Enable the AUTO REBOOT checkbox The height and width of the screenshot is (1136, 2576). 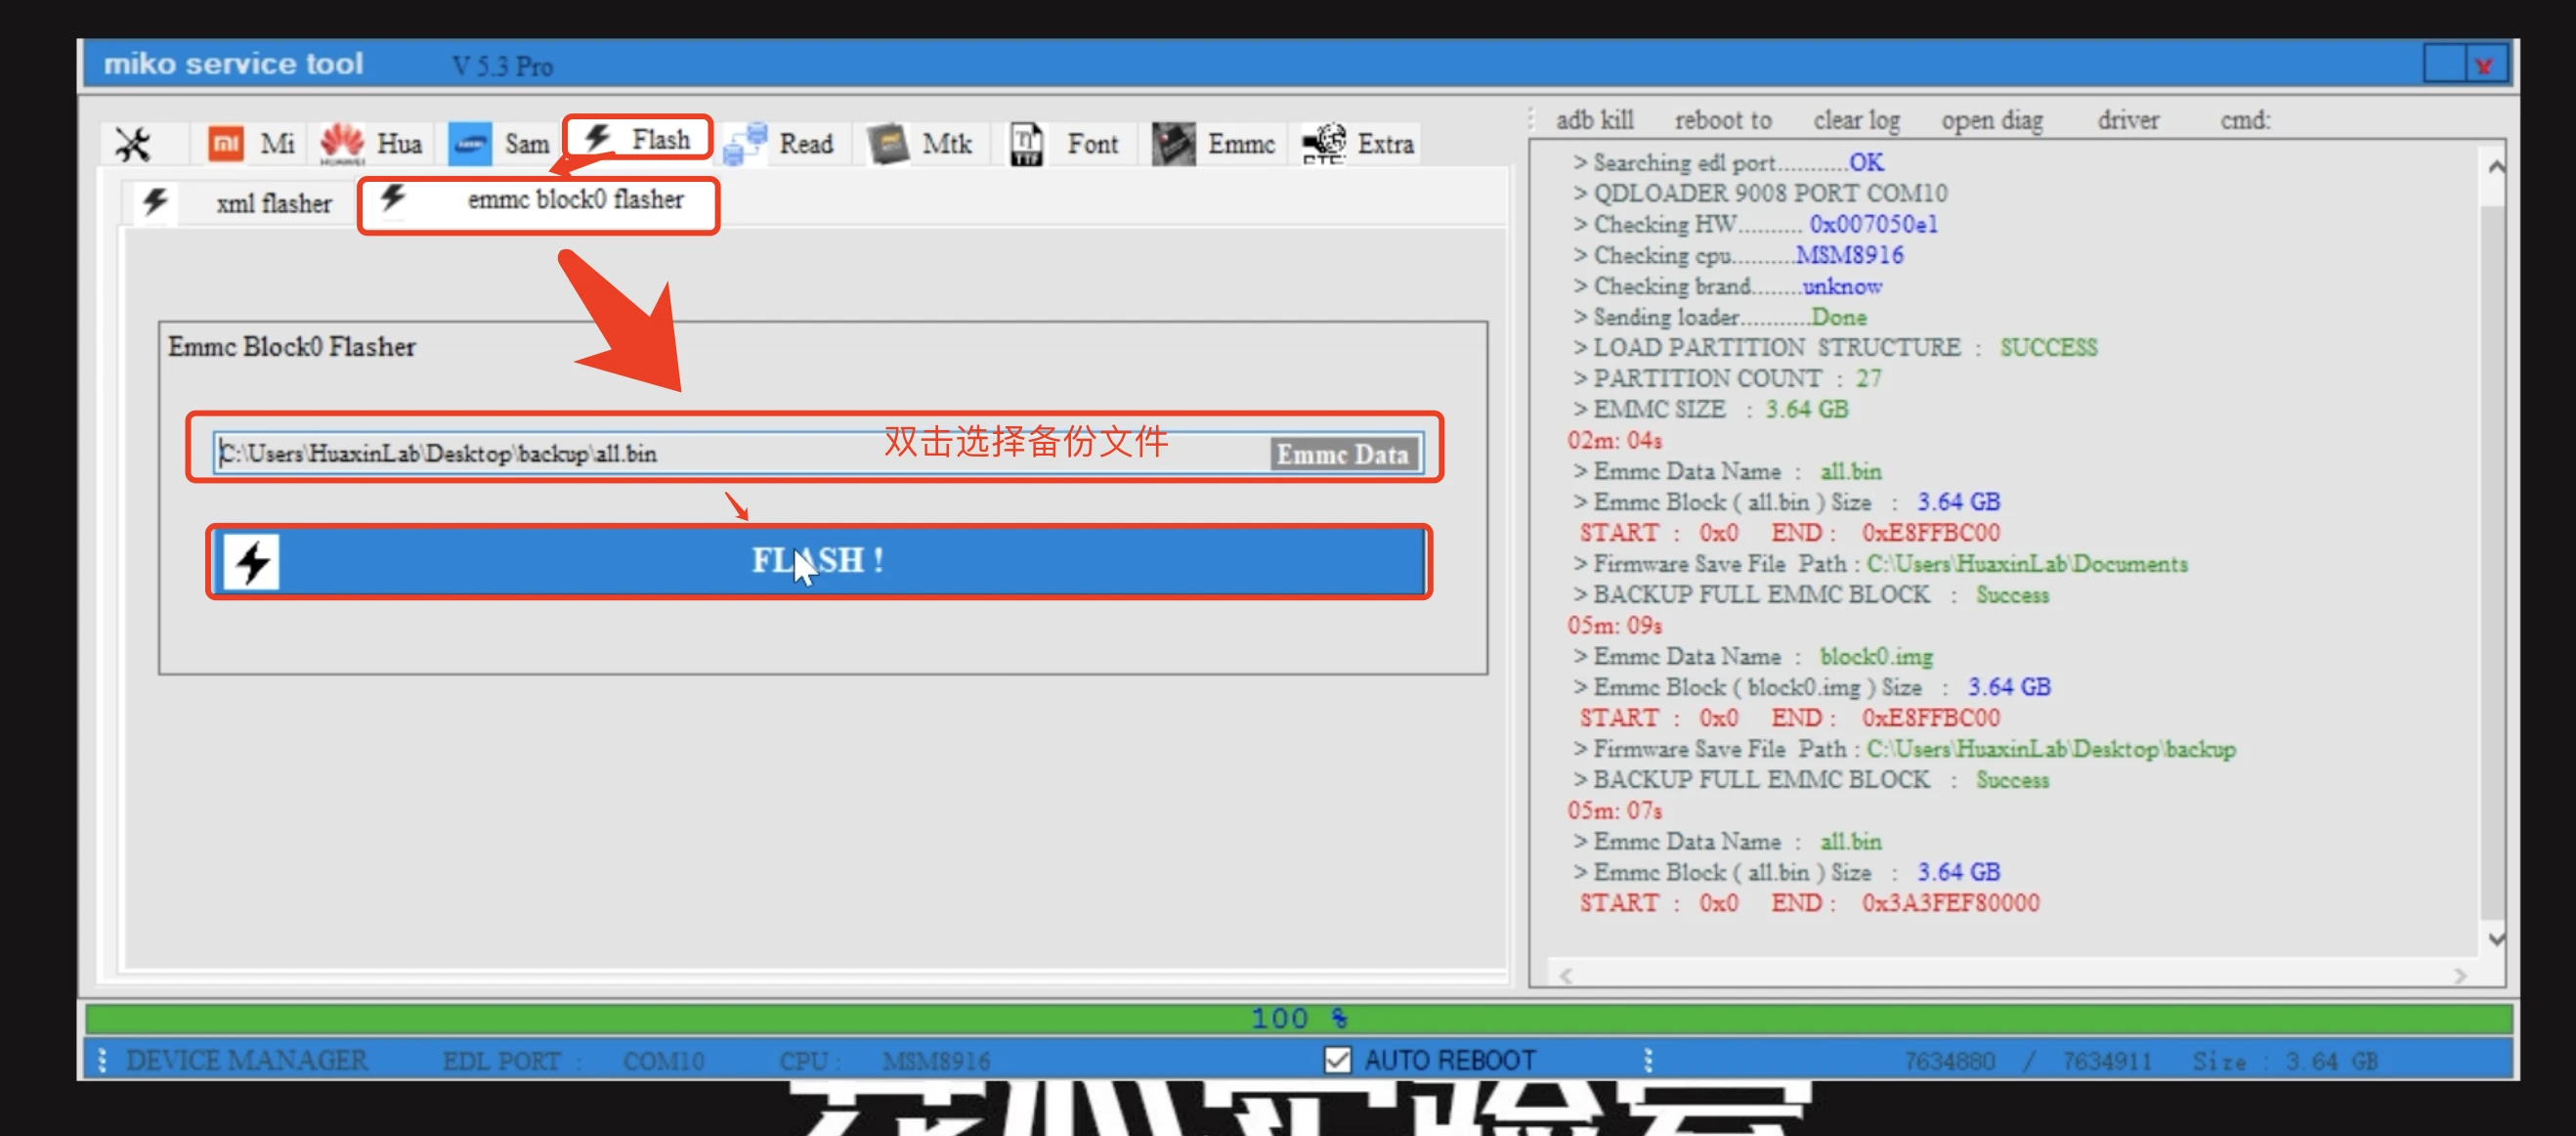pyautogui.click(x=1337, y=1060)
